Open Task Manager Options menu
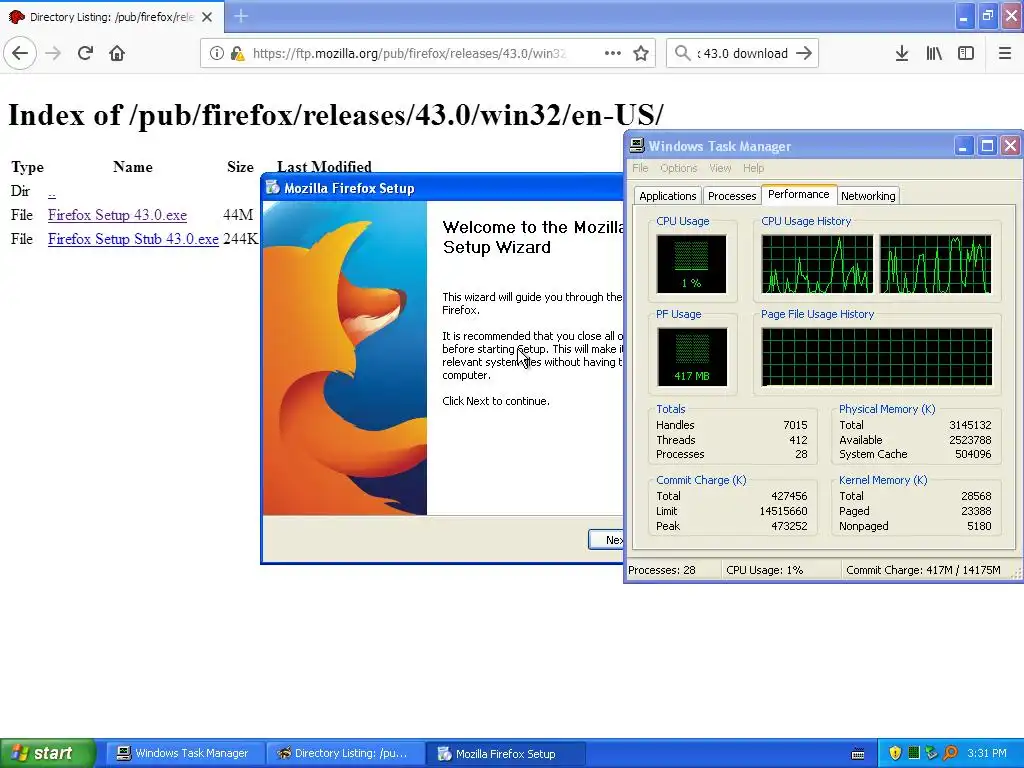The height and width of the screenshot is (768, 1024). tap(679, 168)
